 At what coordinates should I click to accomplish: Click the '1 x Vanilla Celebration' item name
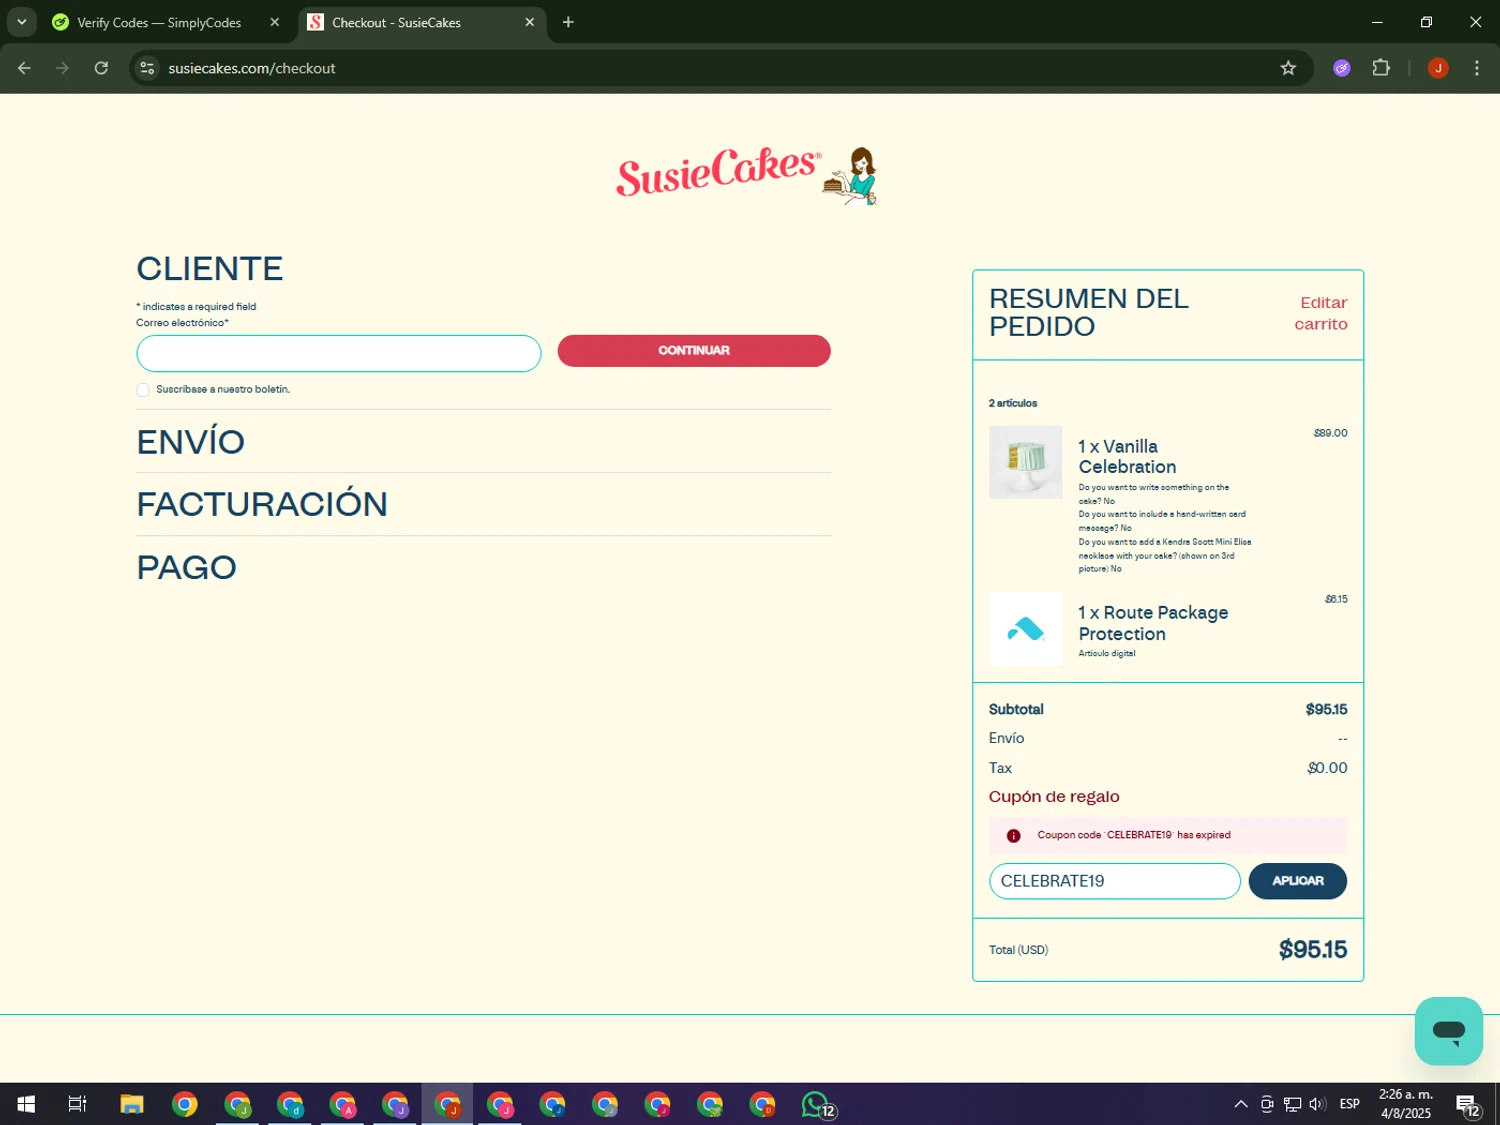pyautogui.click(x=1127, y=457)
